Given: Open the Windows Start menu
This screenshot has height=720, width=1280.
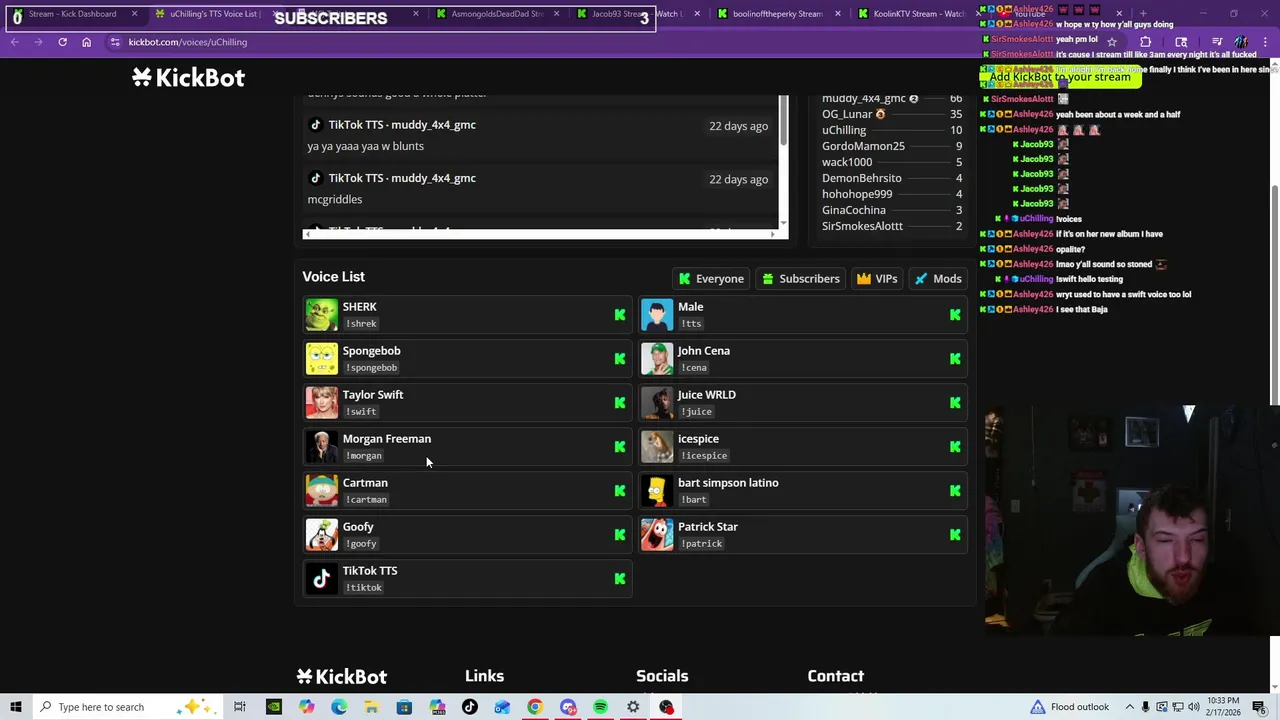Looking at the screenshot, I should (x=15, y=707).
